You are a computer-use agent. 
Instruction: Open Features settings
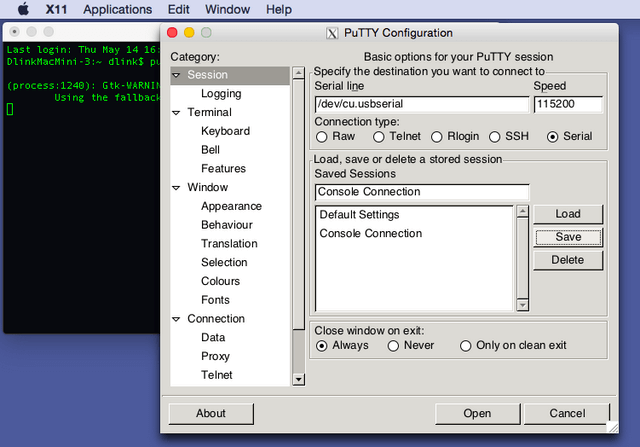coord(223,169)
